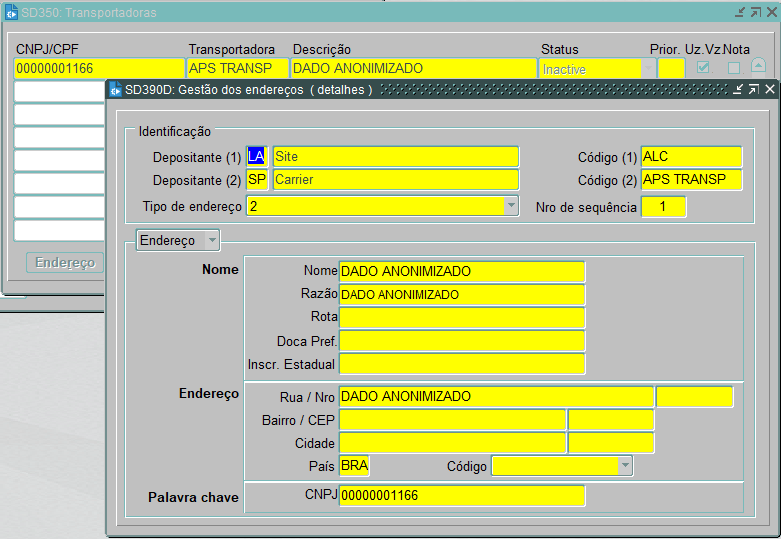This screenshot has height=539, width=781.
Task: Click the Endereço button in SD350 window
Action: pos(65,263)
